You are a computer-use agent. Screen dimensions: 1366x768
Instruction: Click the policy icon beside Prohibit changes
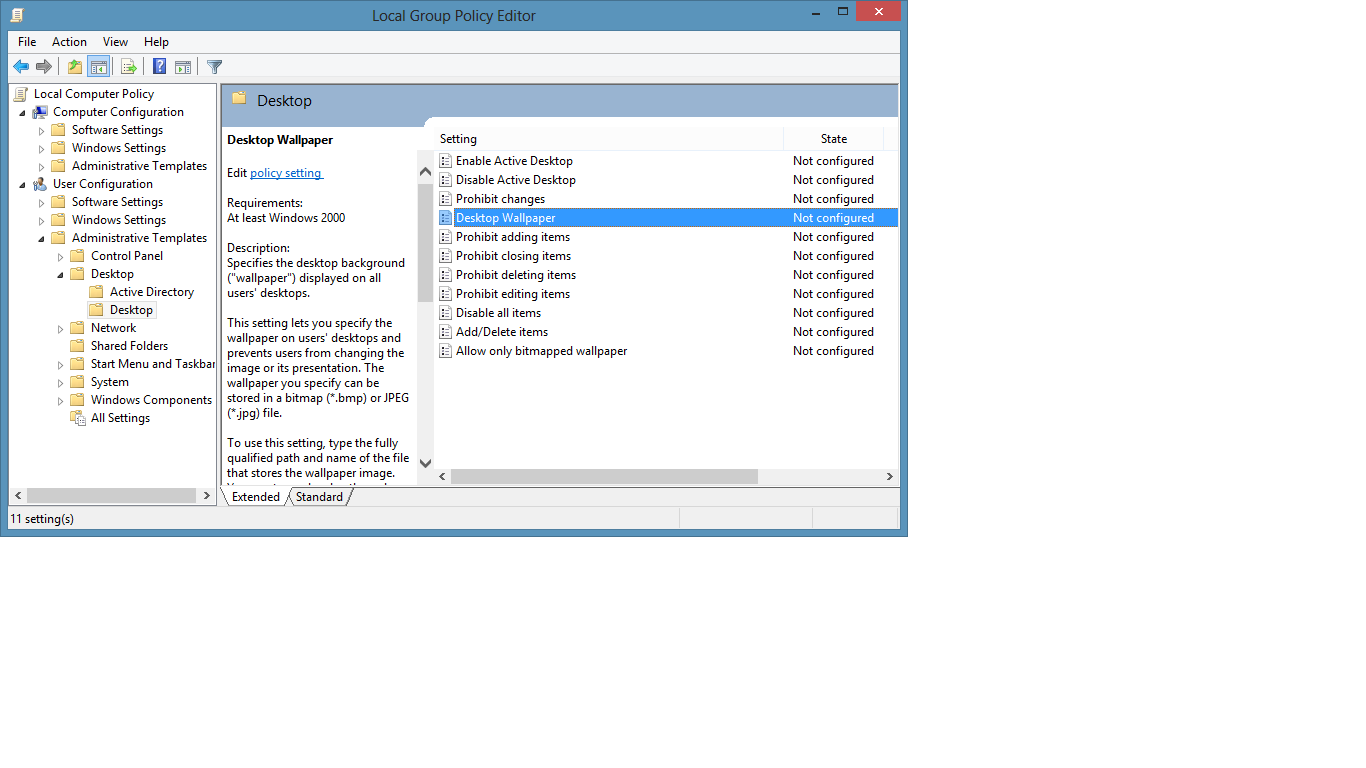[446, 199]
